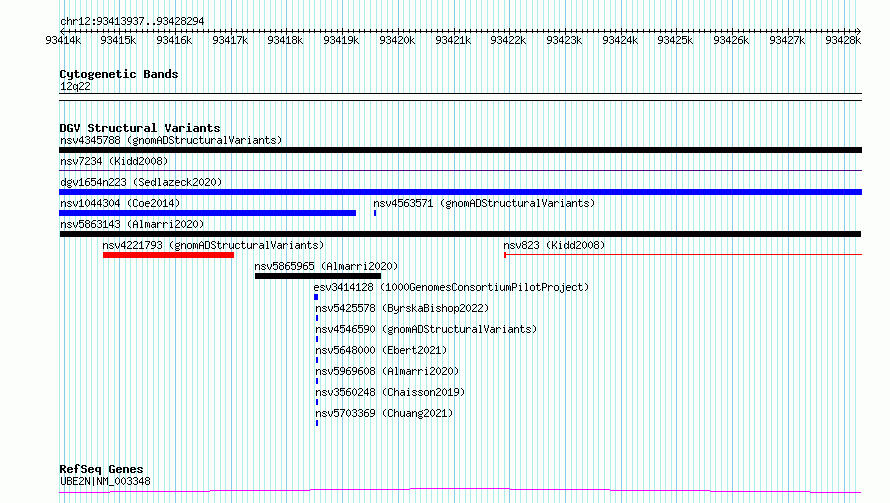This screenshot has height=503, width=890.
Task: Click the 93418k ruler tick label
Action: point(285,41)
